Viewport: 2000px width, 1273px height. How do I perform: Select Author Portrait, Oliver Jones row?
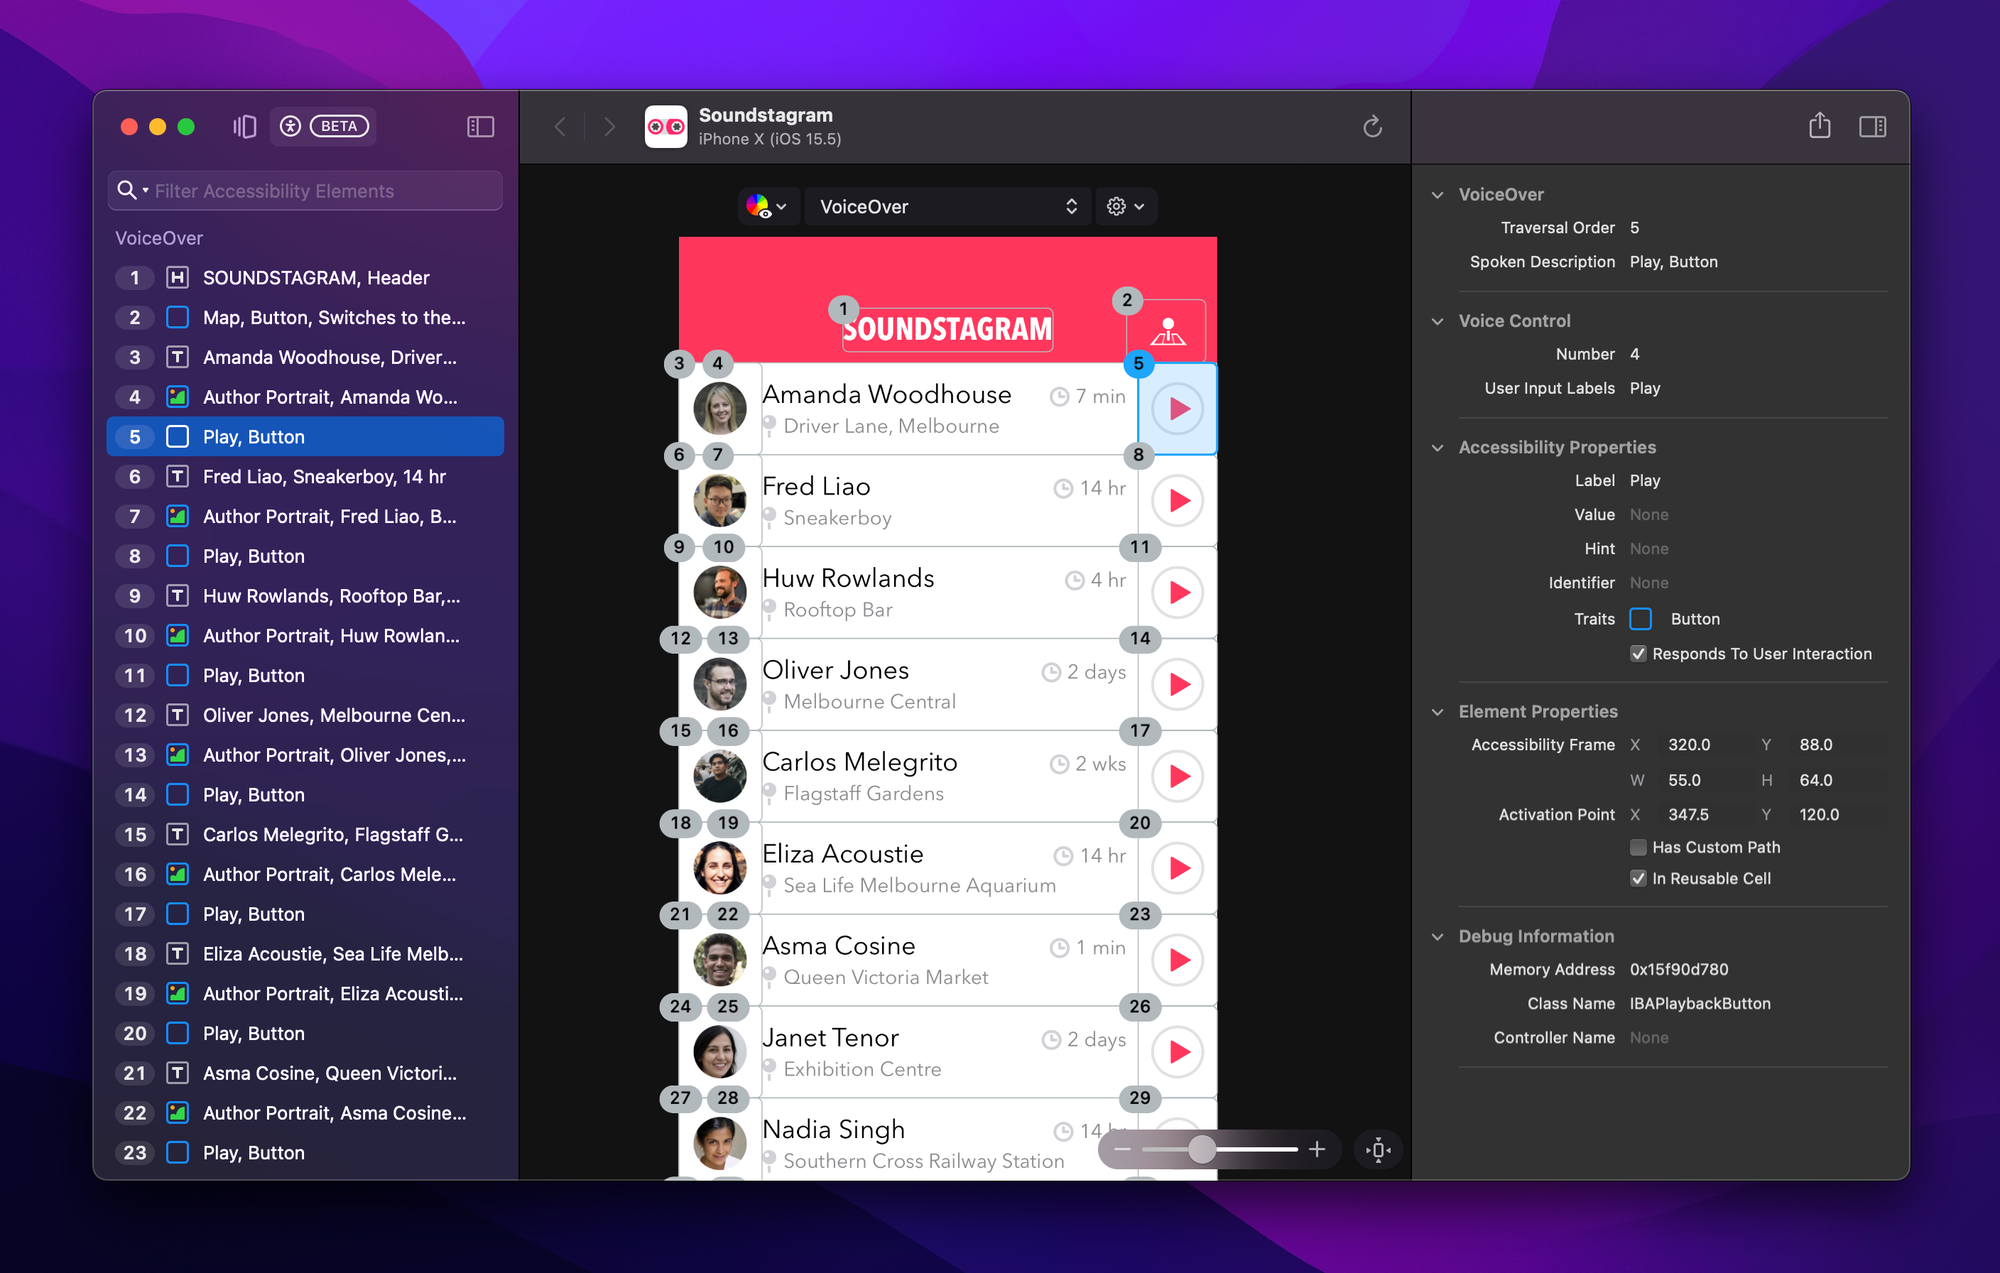coord(305,755)
